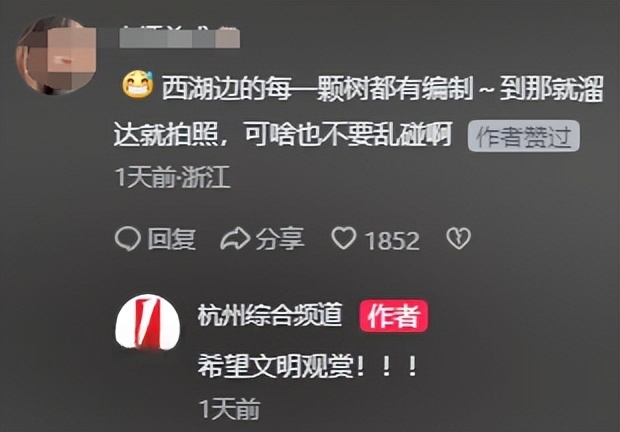Click the 作者赞过 badge
The image size is (620, 432).
coord(524,136)
